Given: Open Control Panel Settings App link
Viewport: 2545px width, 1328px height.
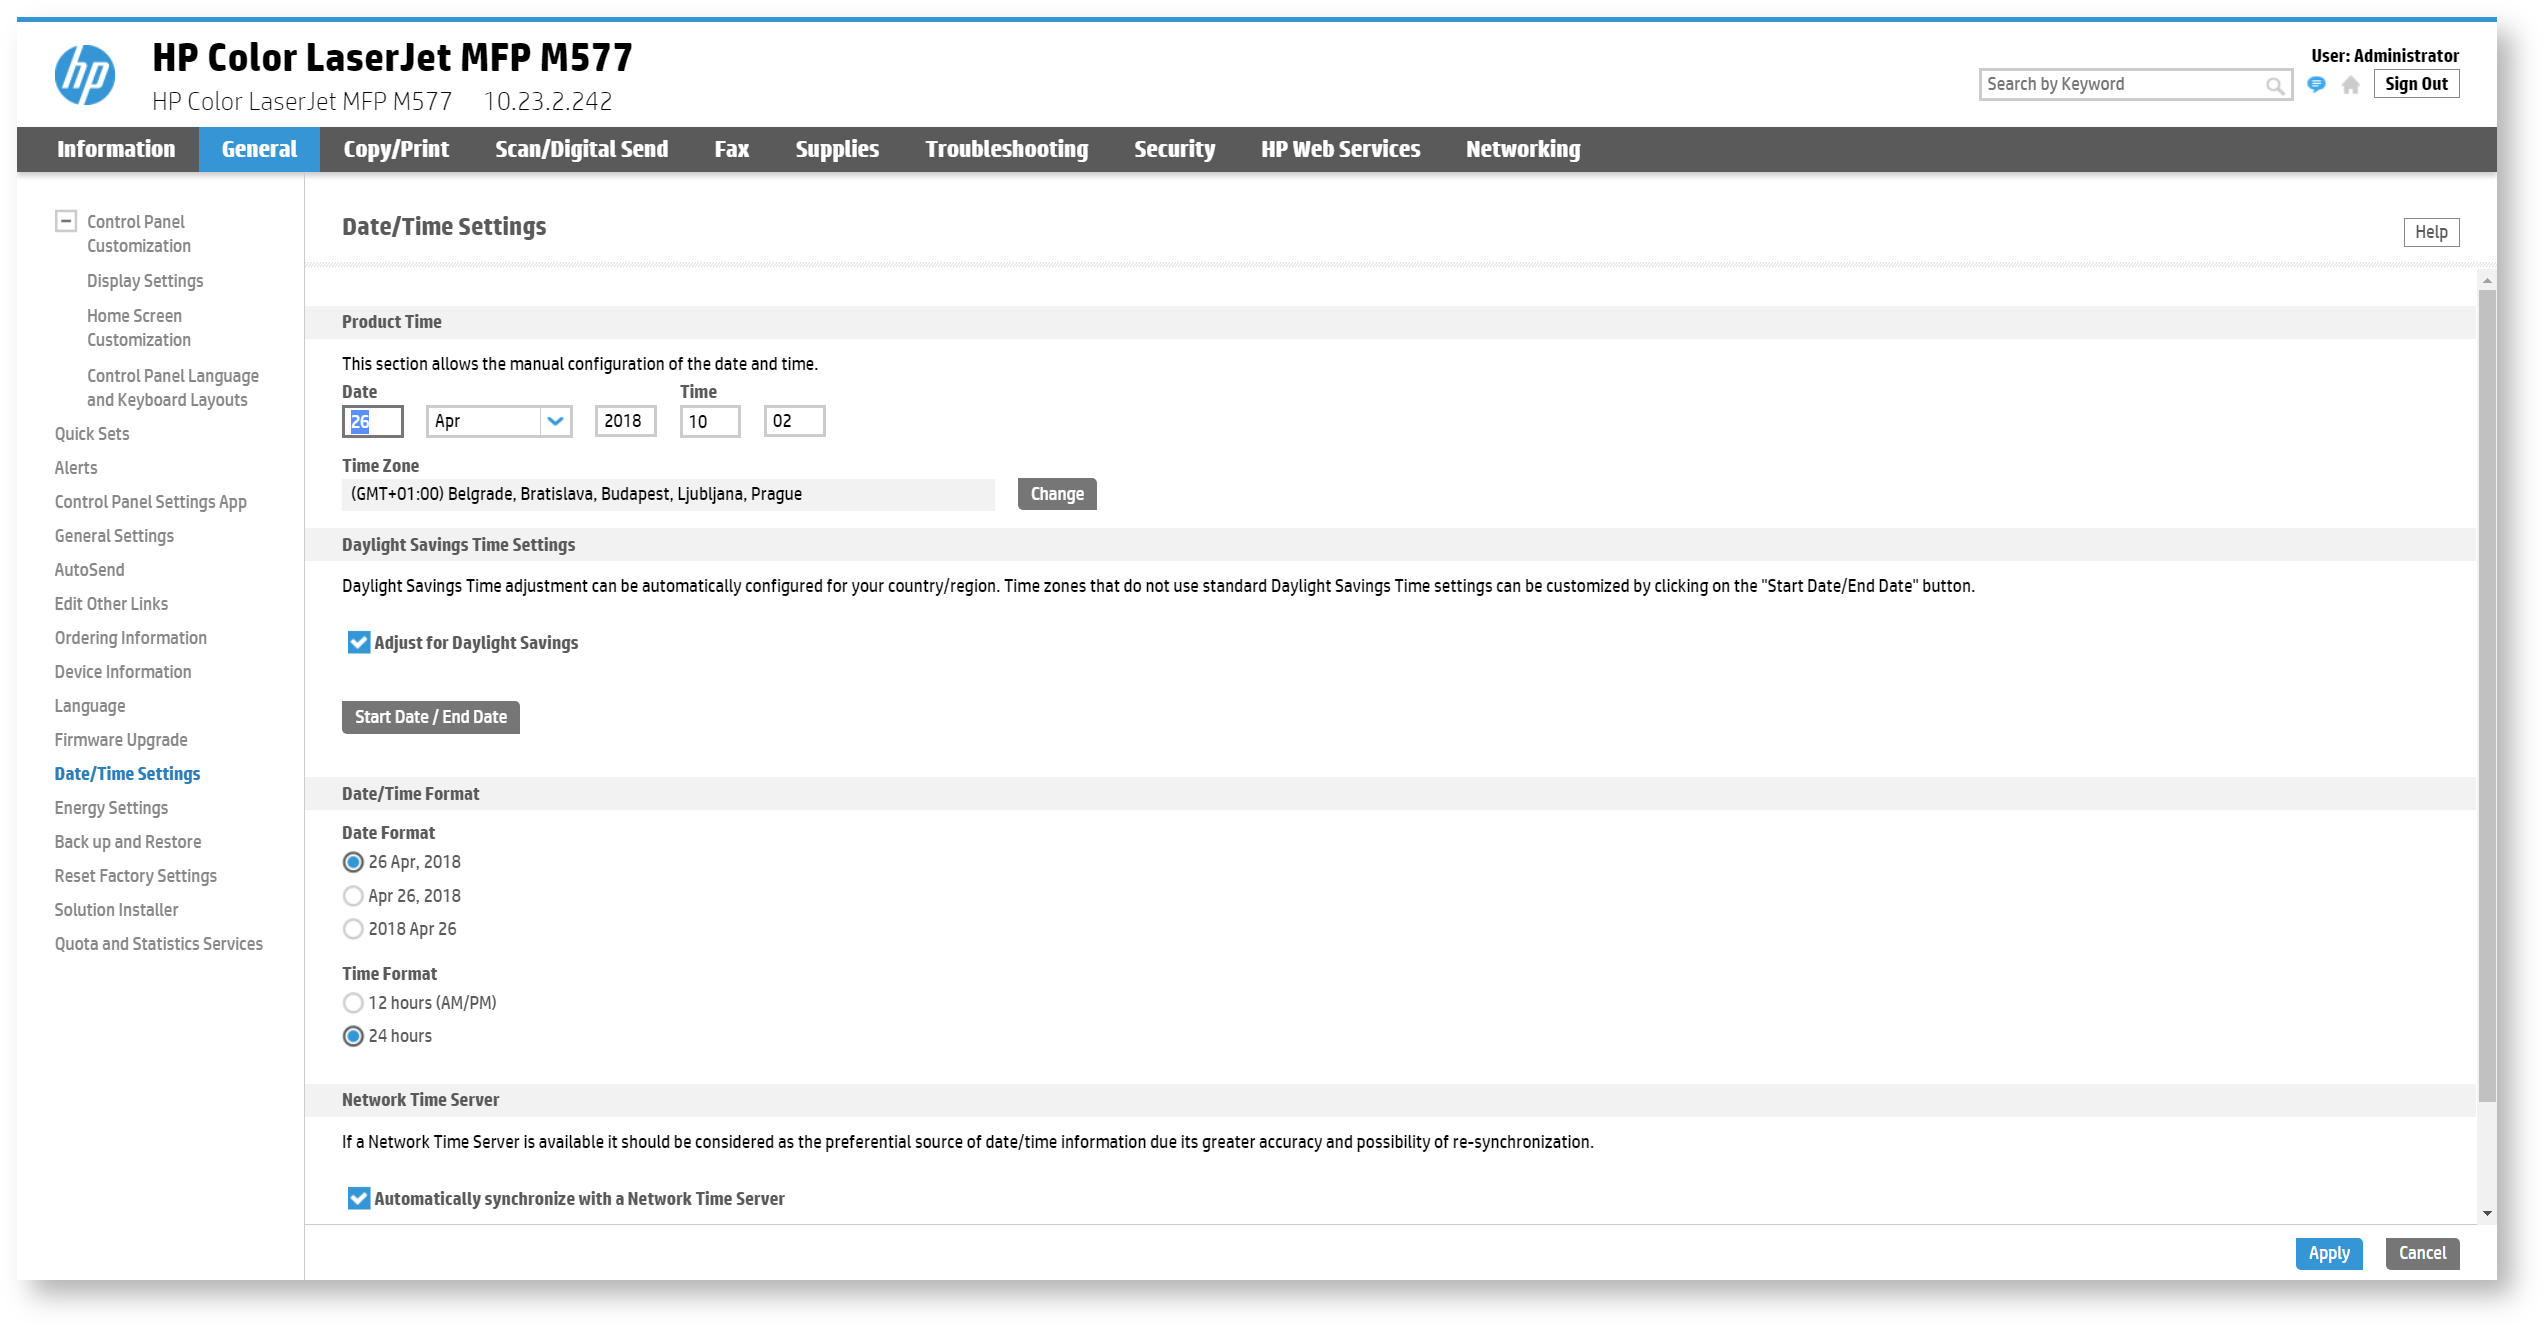Looking at the screenshot, I should pyautogui.click(x=151, y=502).
